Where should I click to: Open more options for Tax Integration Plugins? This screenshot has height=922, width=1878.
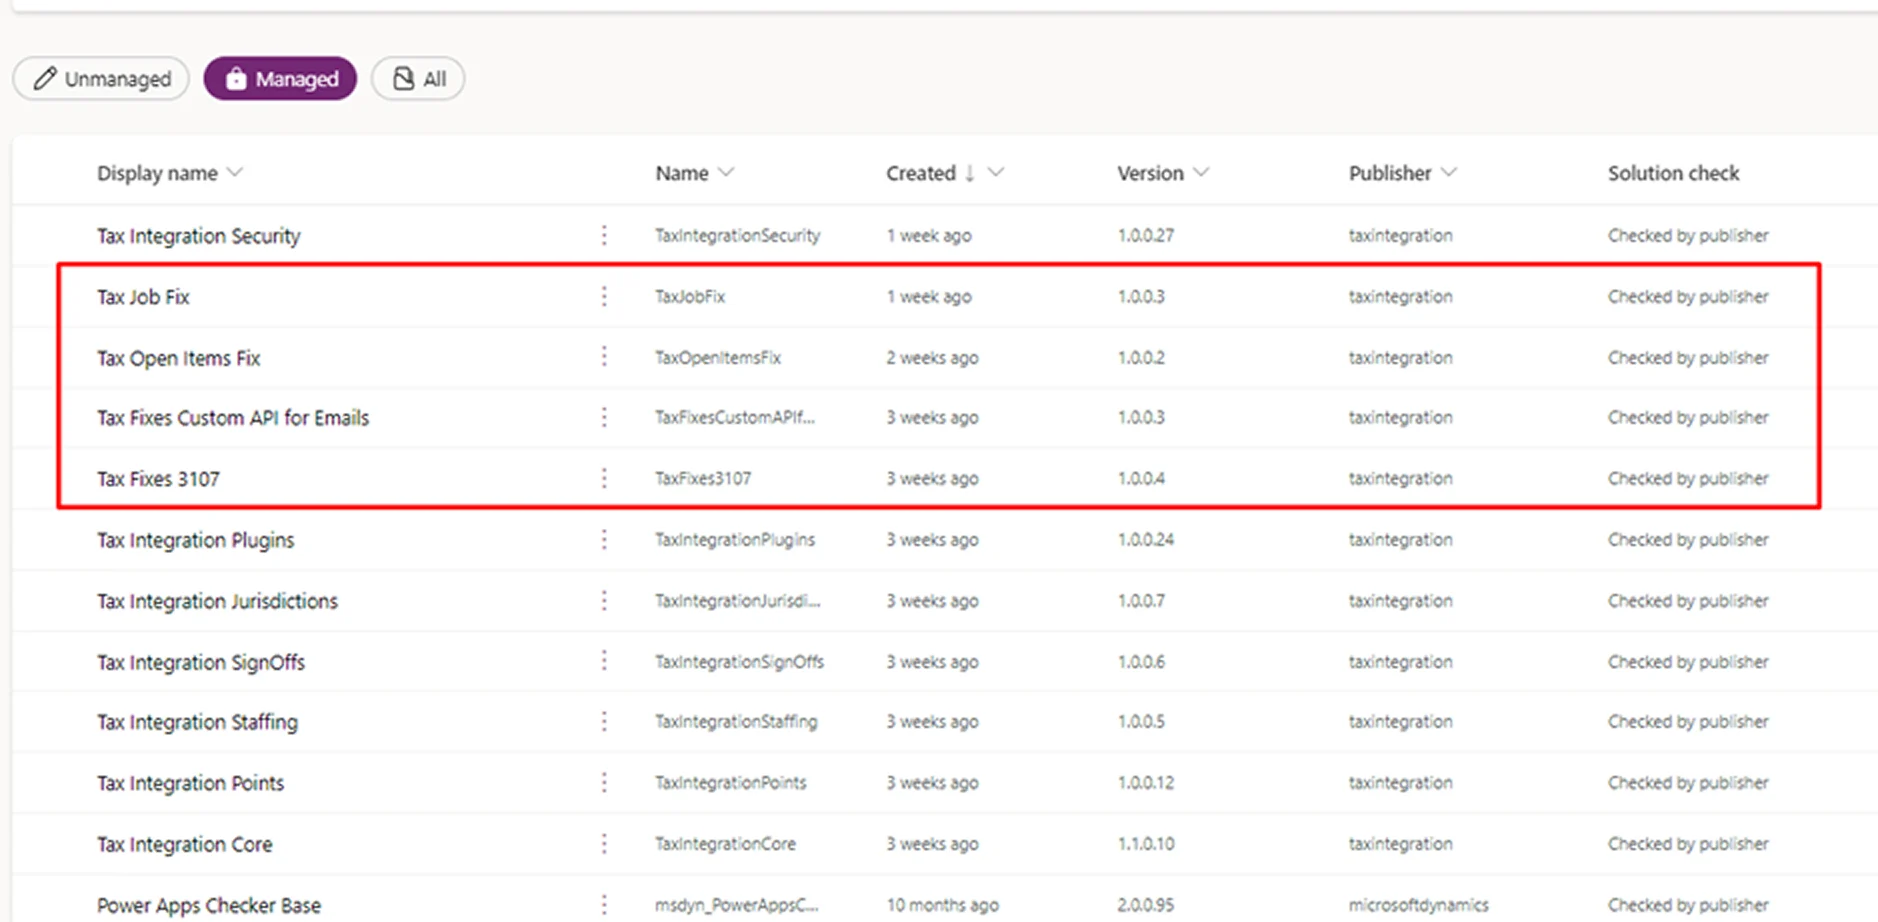click(604, 540)
